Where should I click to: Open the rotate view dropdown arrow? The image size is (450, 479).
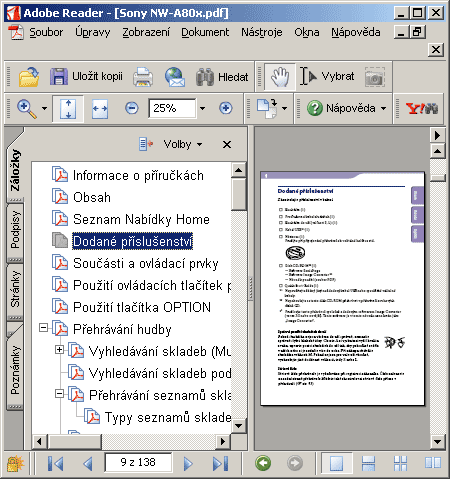(284, 108)
